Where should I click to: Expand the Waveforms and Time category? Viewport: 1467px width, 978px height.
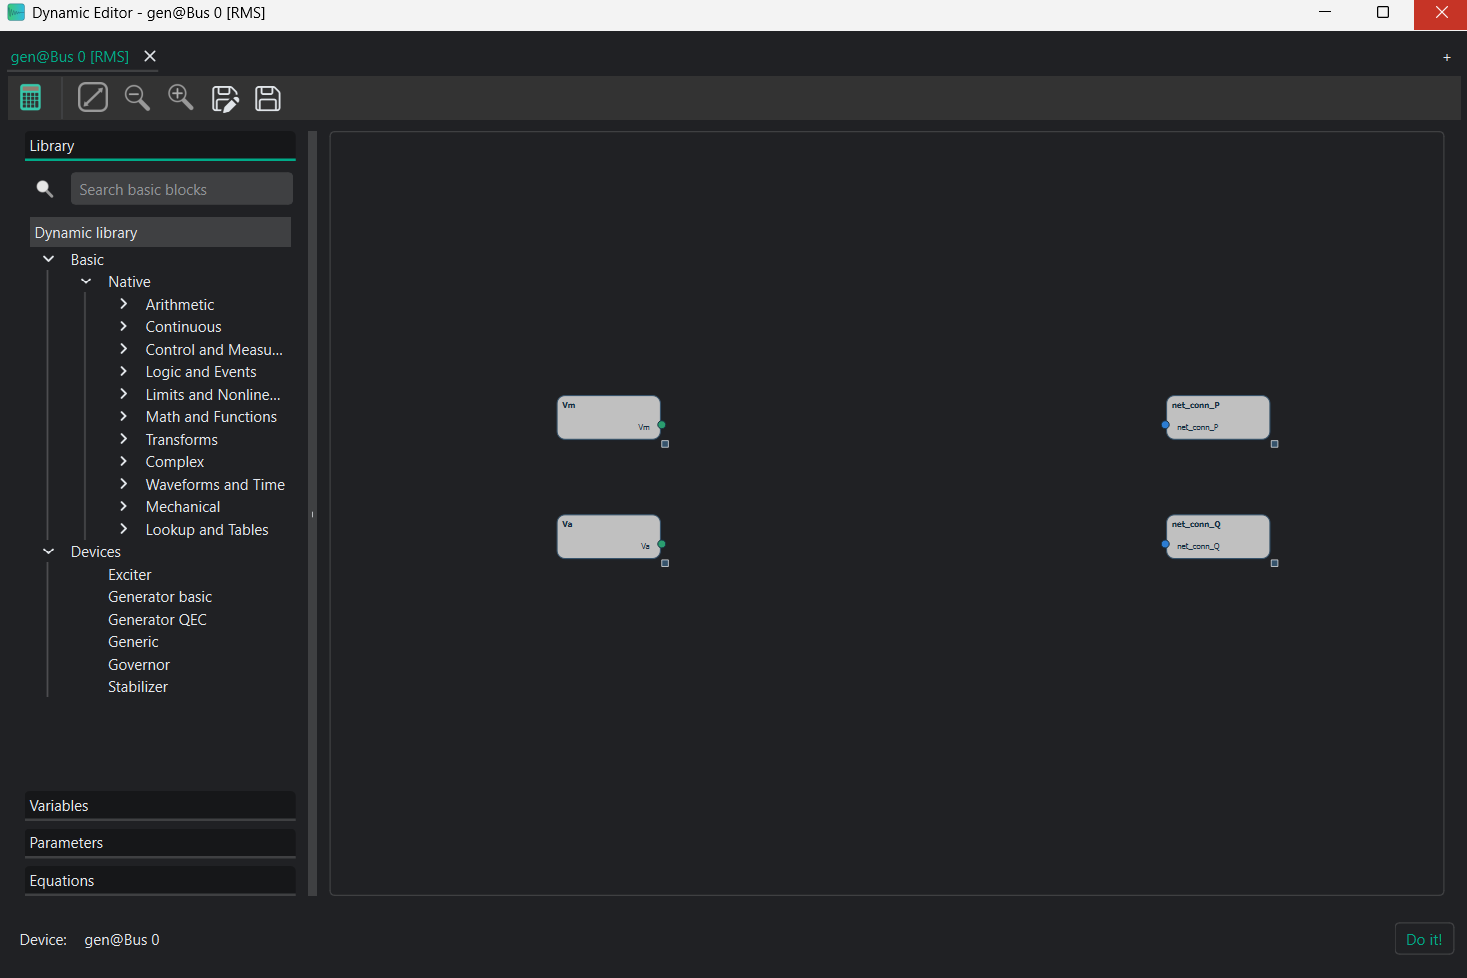123,484
